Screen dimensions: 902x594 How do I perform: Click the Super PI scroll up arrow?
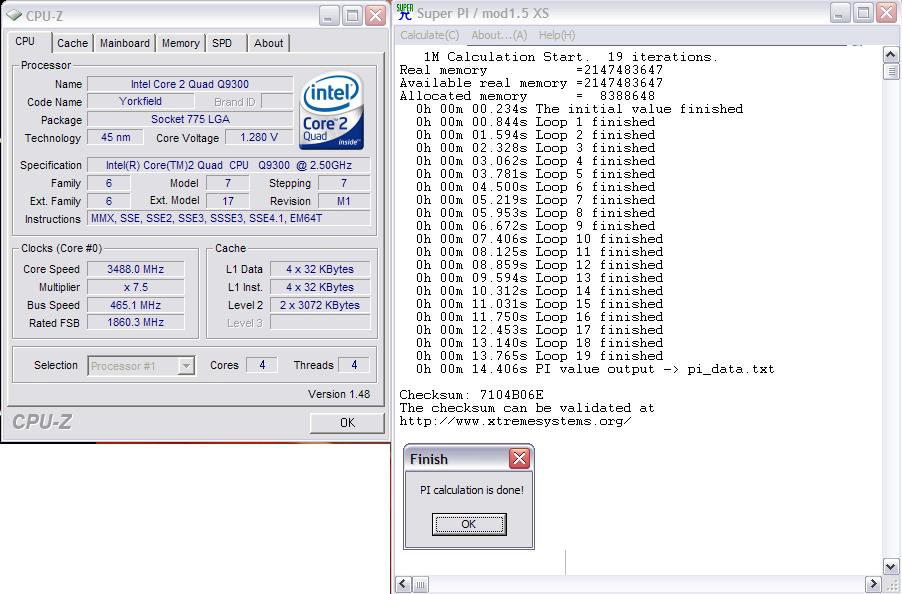tap(890, 55)
